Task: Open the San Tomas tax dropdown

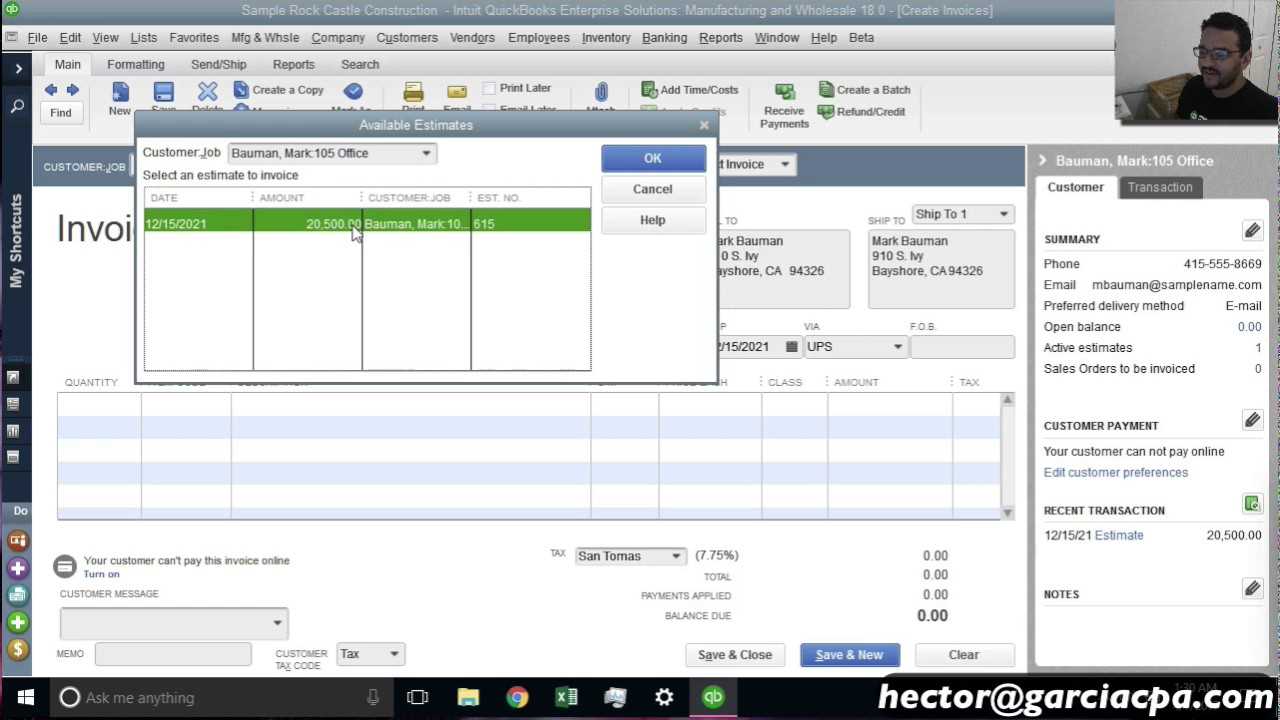Action: coord(676,556)
